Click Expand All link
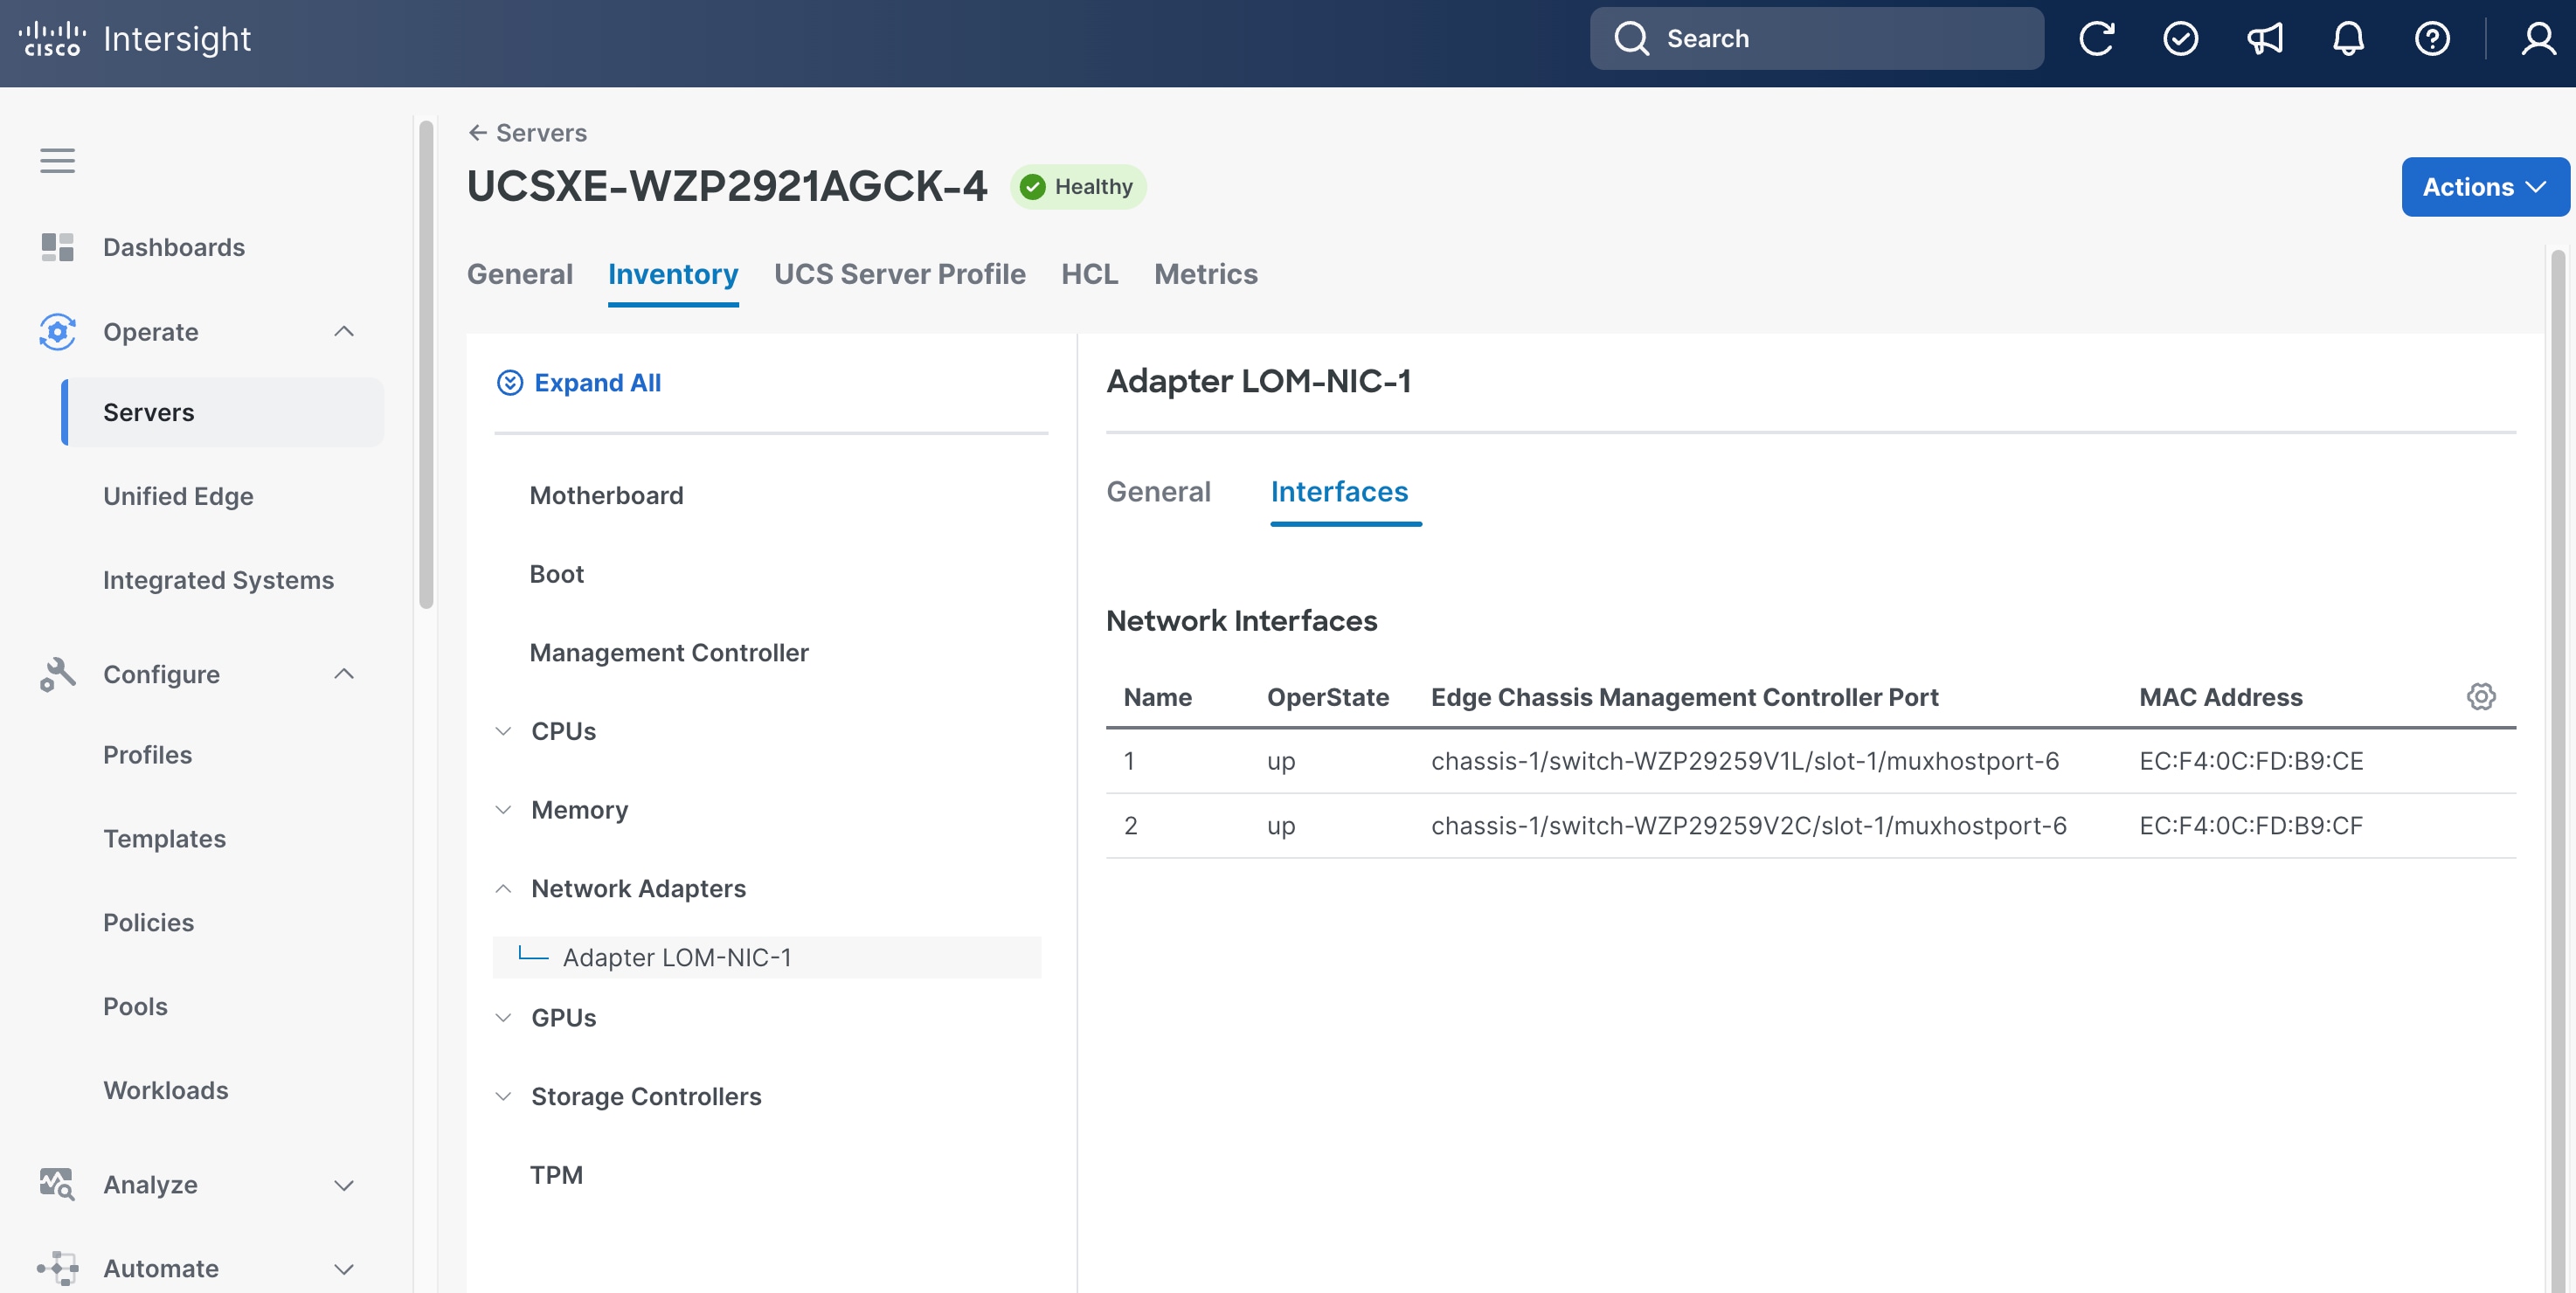 [597, 383]
